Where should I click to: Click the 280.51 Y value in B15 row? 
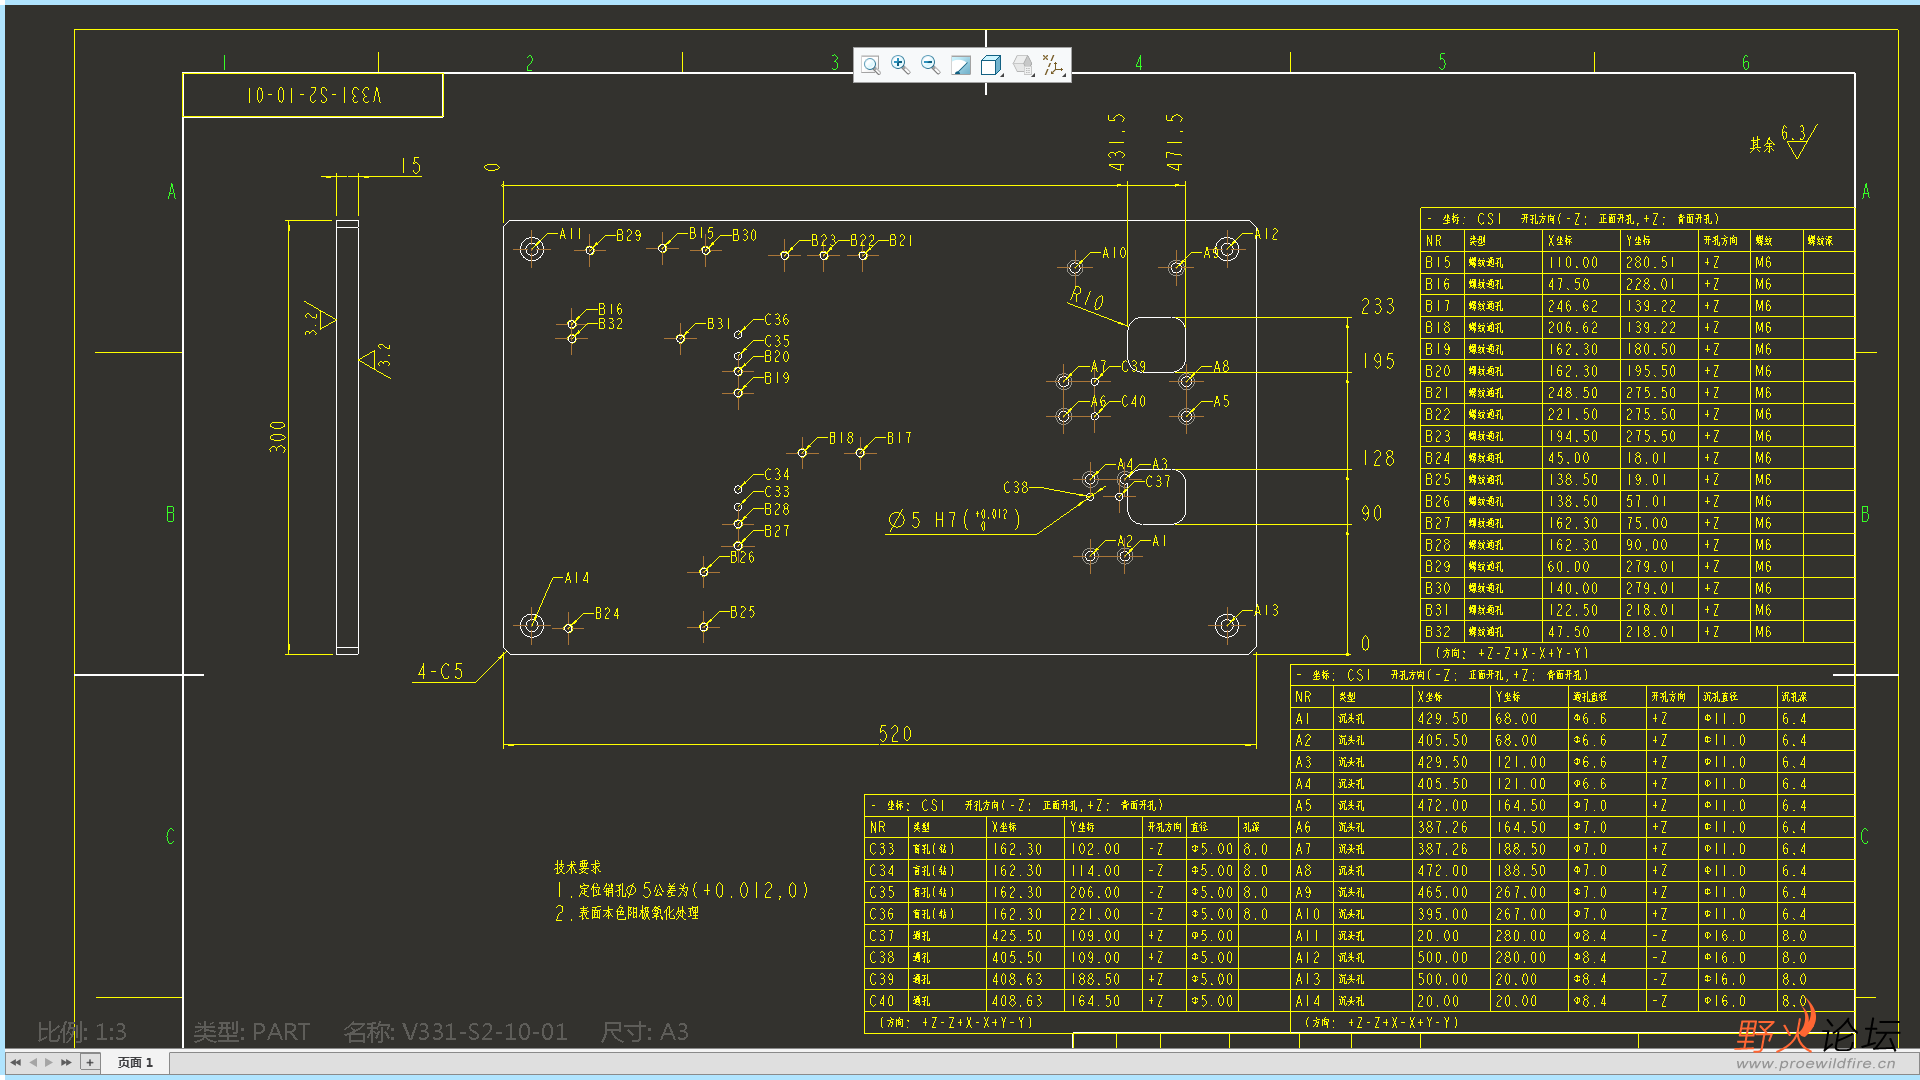click(1650, 263)
